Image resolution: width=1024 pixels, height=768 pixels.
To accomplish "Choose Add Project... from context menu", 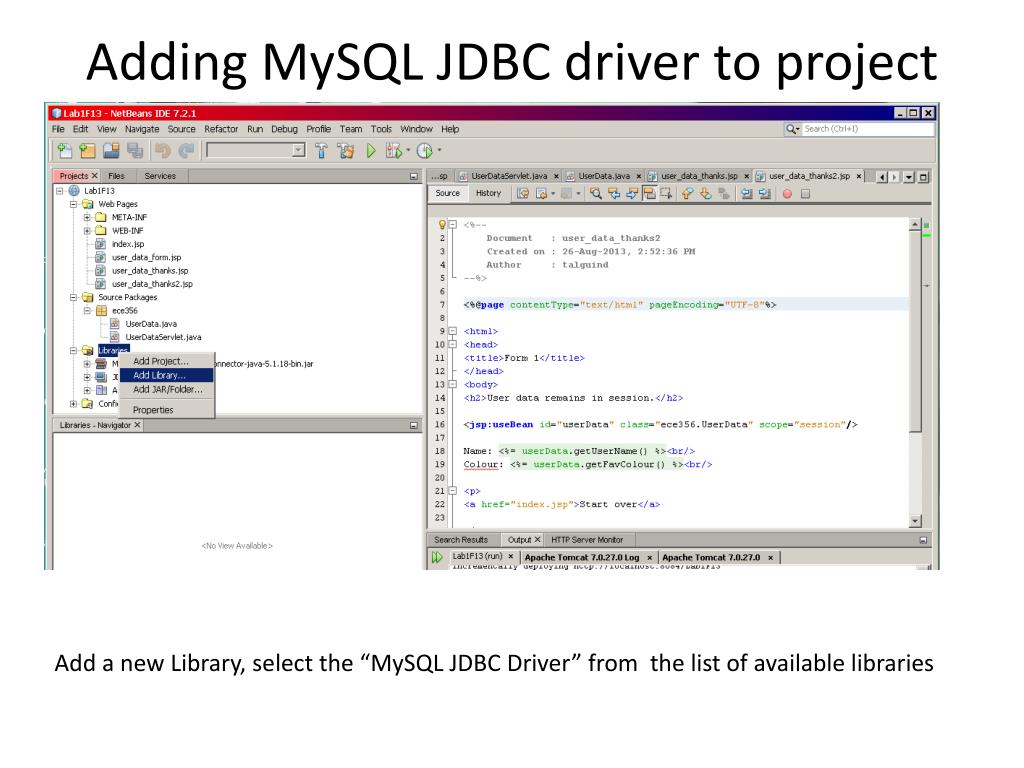I will 167,361.
